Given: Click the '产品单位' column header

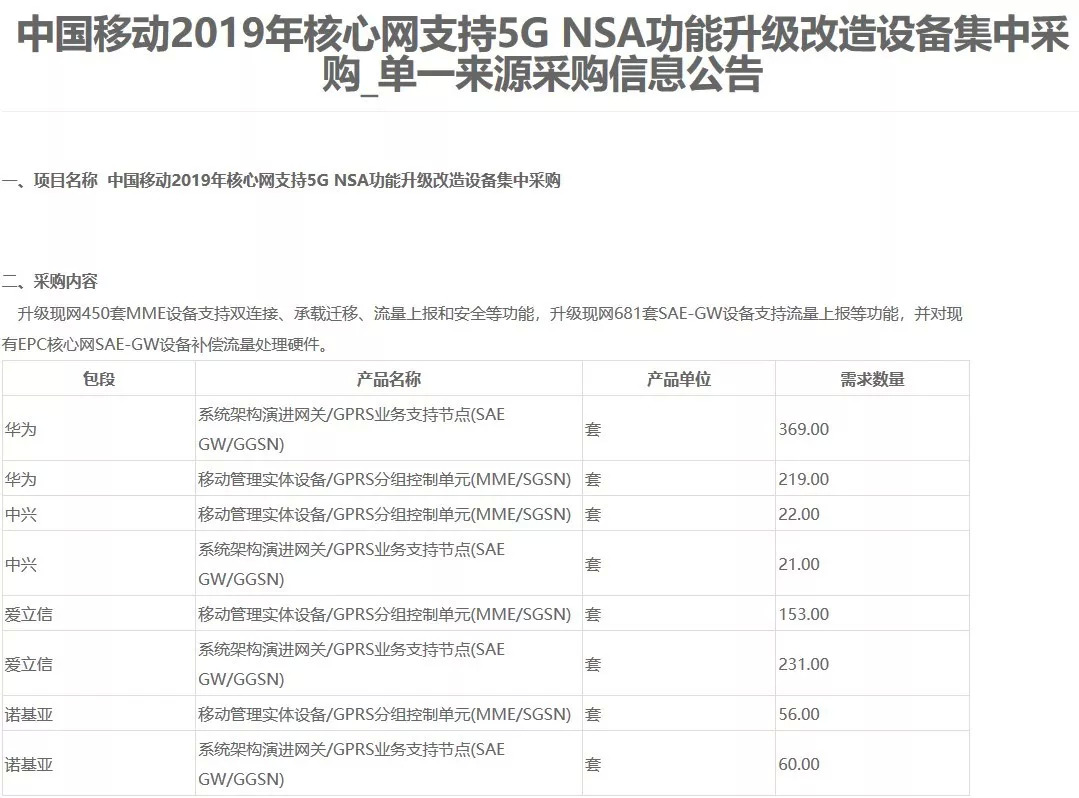Looking at the screenshot, I should click(679, 379).
